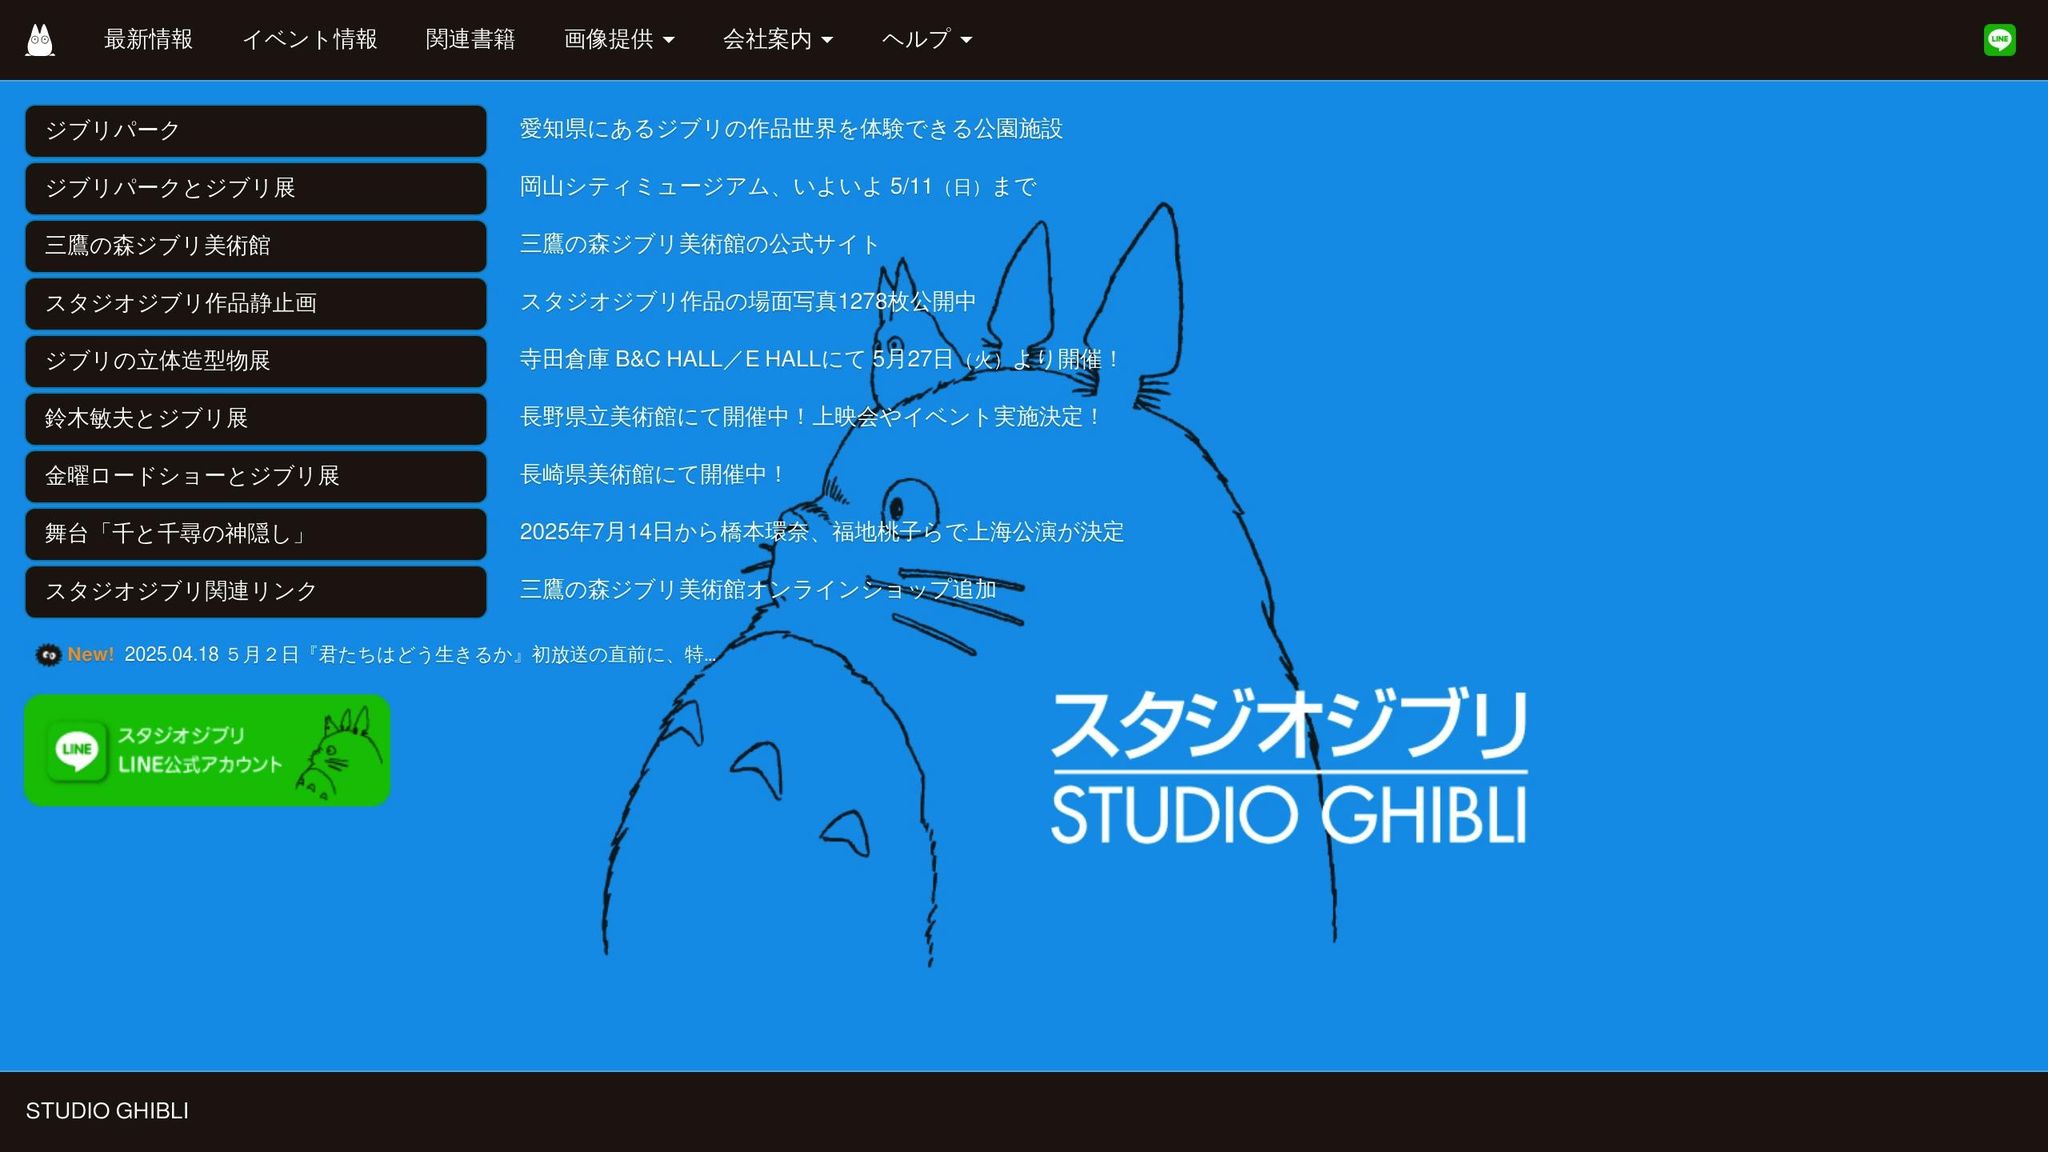Click the 鈴木敏夫とジブリ展 button

(x=256, y=419)
